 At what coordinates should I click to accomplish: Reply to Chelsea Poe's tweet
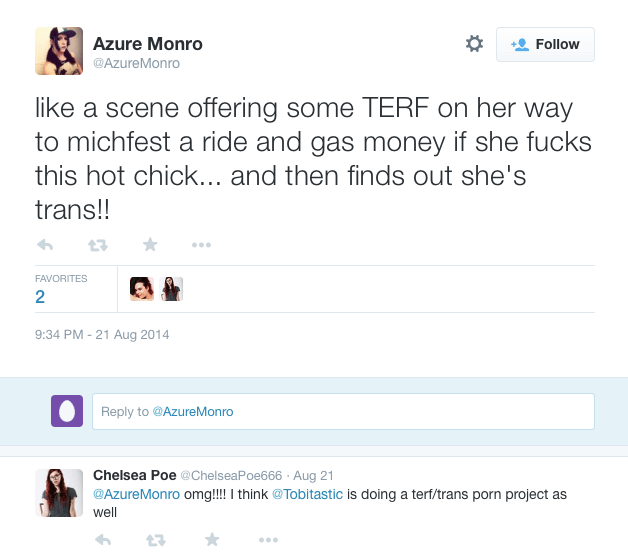pos(102,540)
